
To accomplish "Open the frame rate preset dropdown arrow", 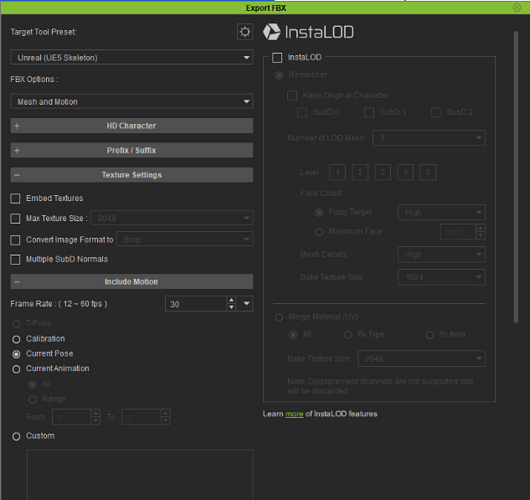I will point(246,304).
